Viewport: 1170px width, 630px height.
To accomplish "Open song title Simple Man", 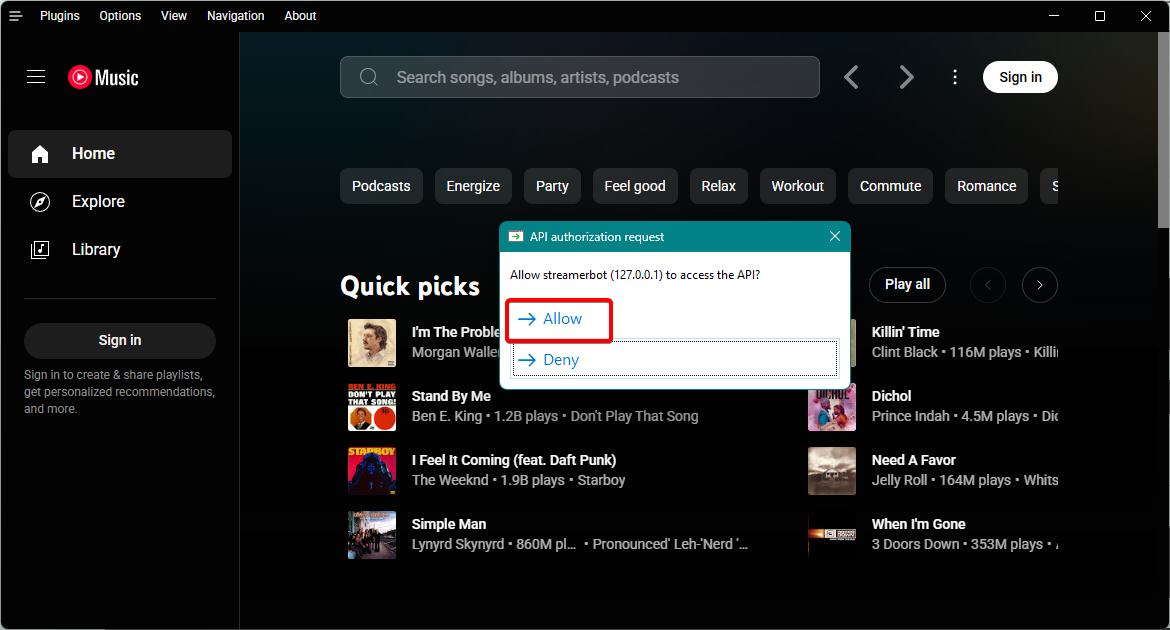I will [x=449, y=525].
